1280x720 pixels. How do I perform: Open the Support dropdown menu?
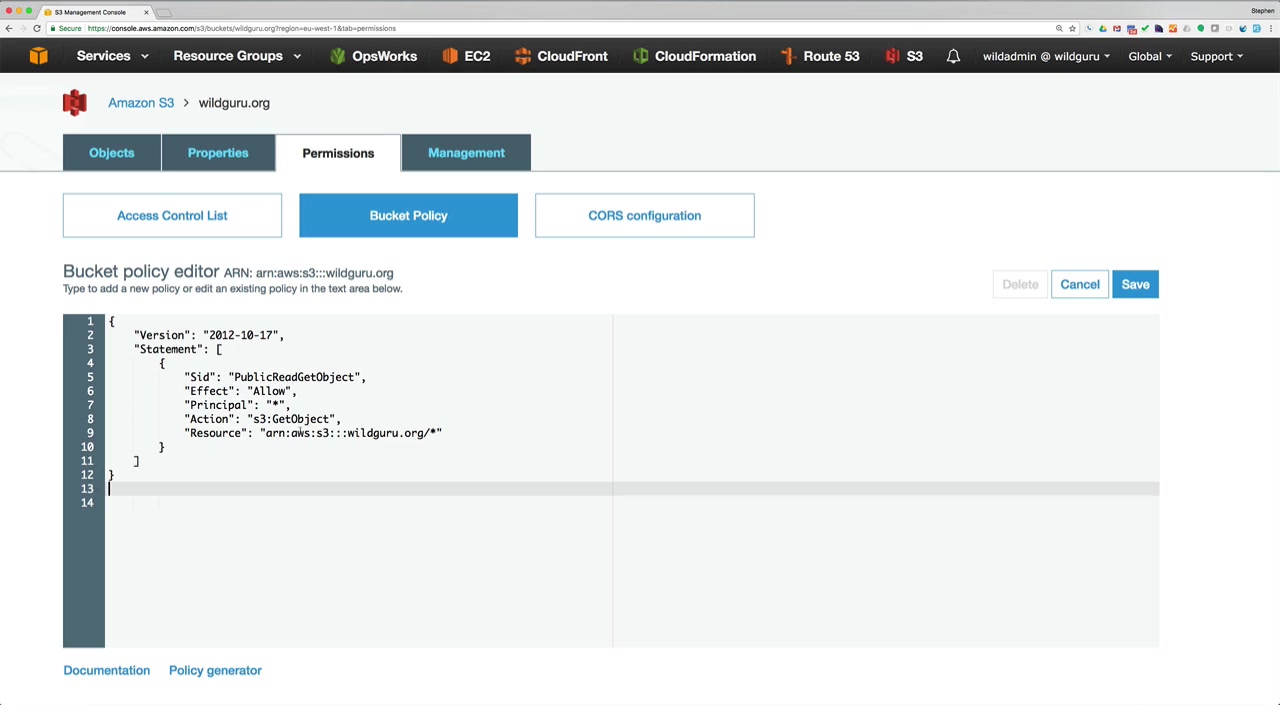1216,56
